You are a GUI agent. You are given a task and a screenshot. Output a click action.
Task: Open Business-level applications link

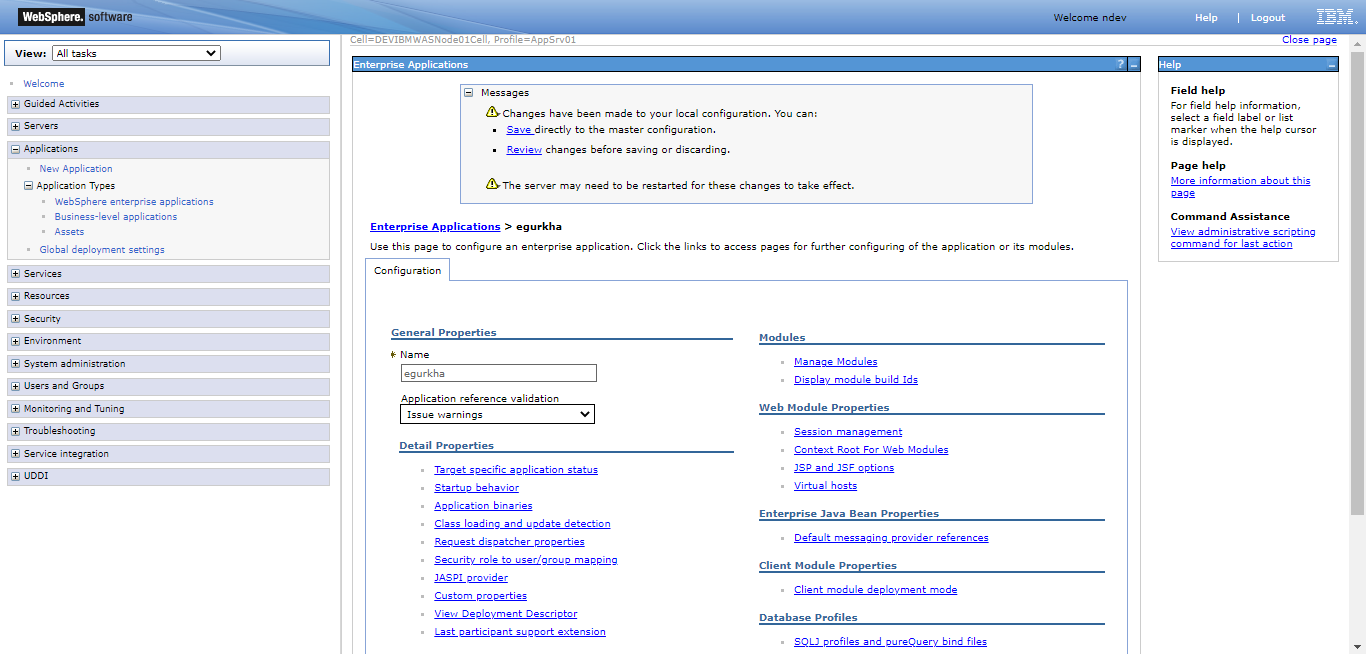coord(116,217)
